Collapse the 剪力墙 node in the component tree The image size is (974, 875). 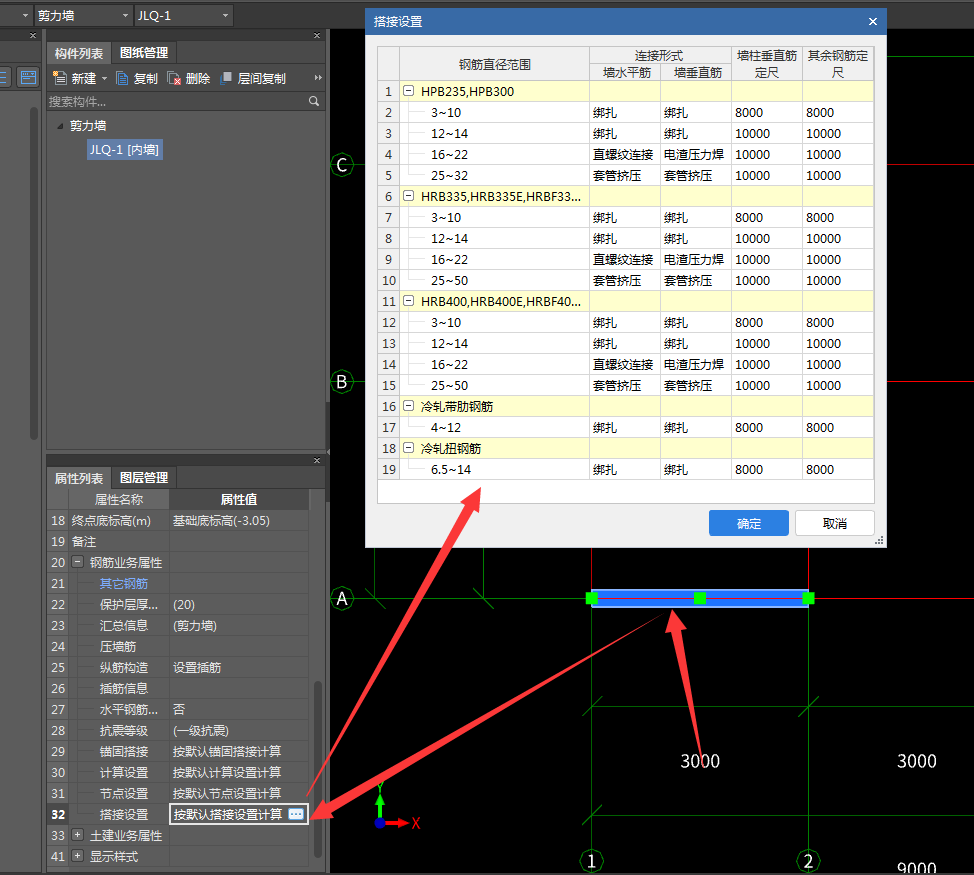tap(60, 126)
